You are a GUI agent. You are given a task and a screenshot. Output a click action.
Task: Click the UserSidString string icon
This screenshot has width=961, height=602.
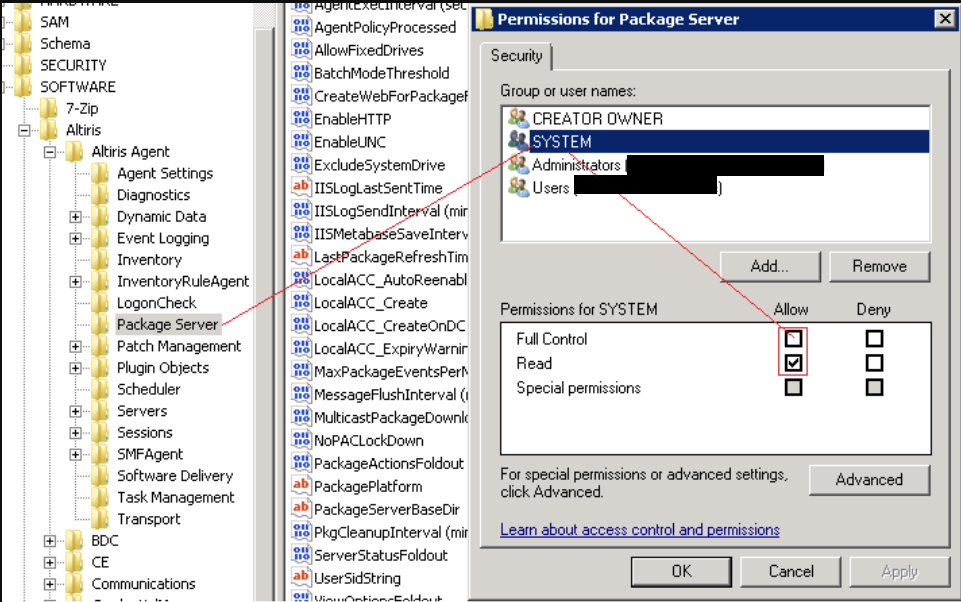(301, 577)
